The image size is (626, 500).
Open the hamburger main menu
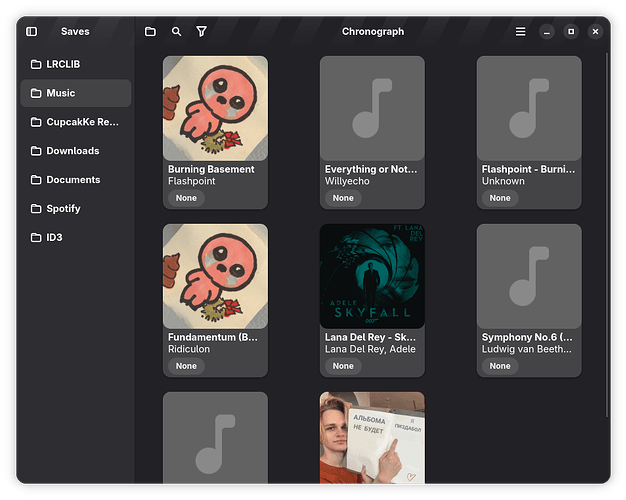[520, 31]
